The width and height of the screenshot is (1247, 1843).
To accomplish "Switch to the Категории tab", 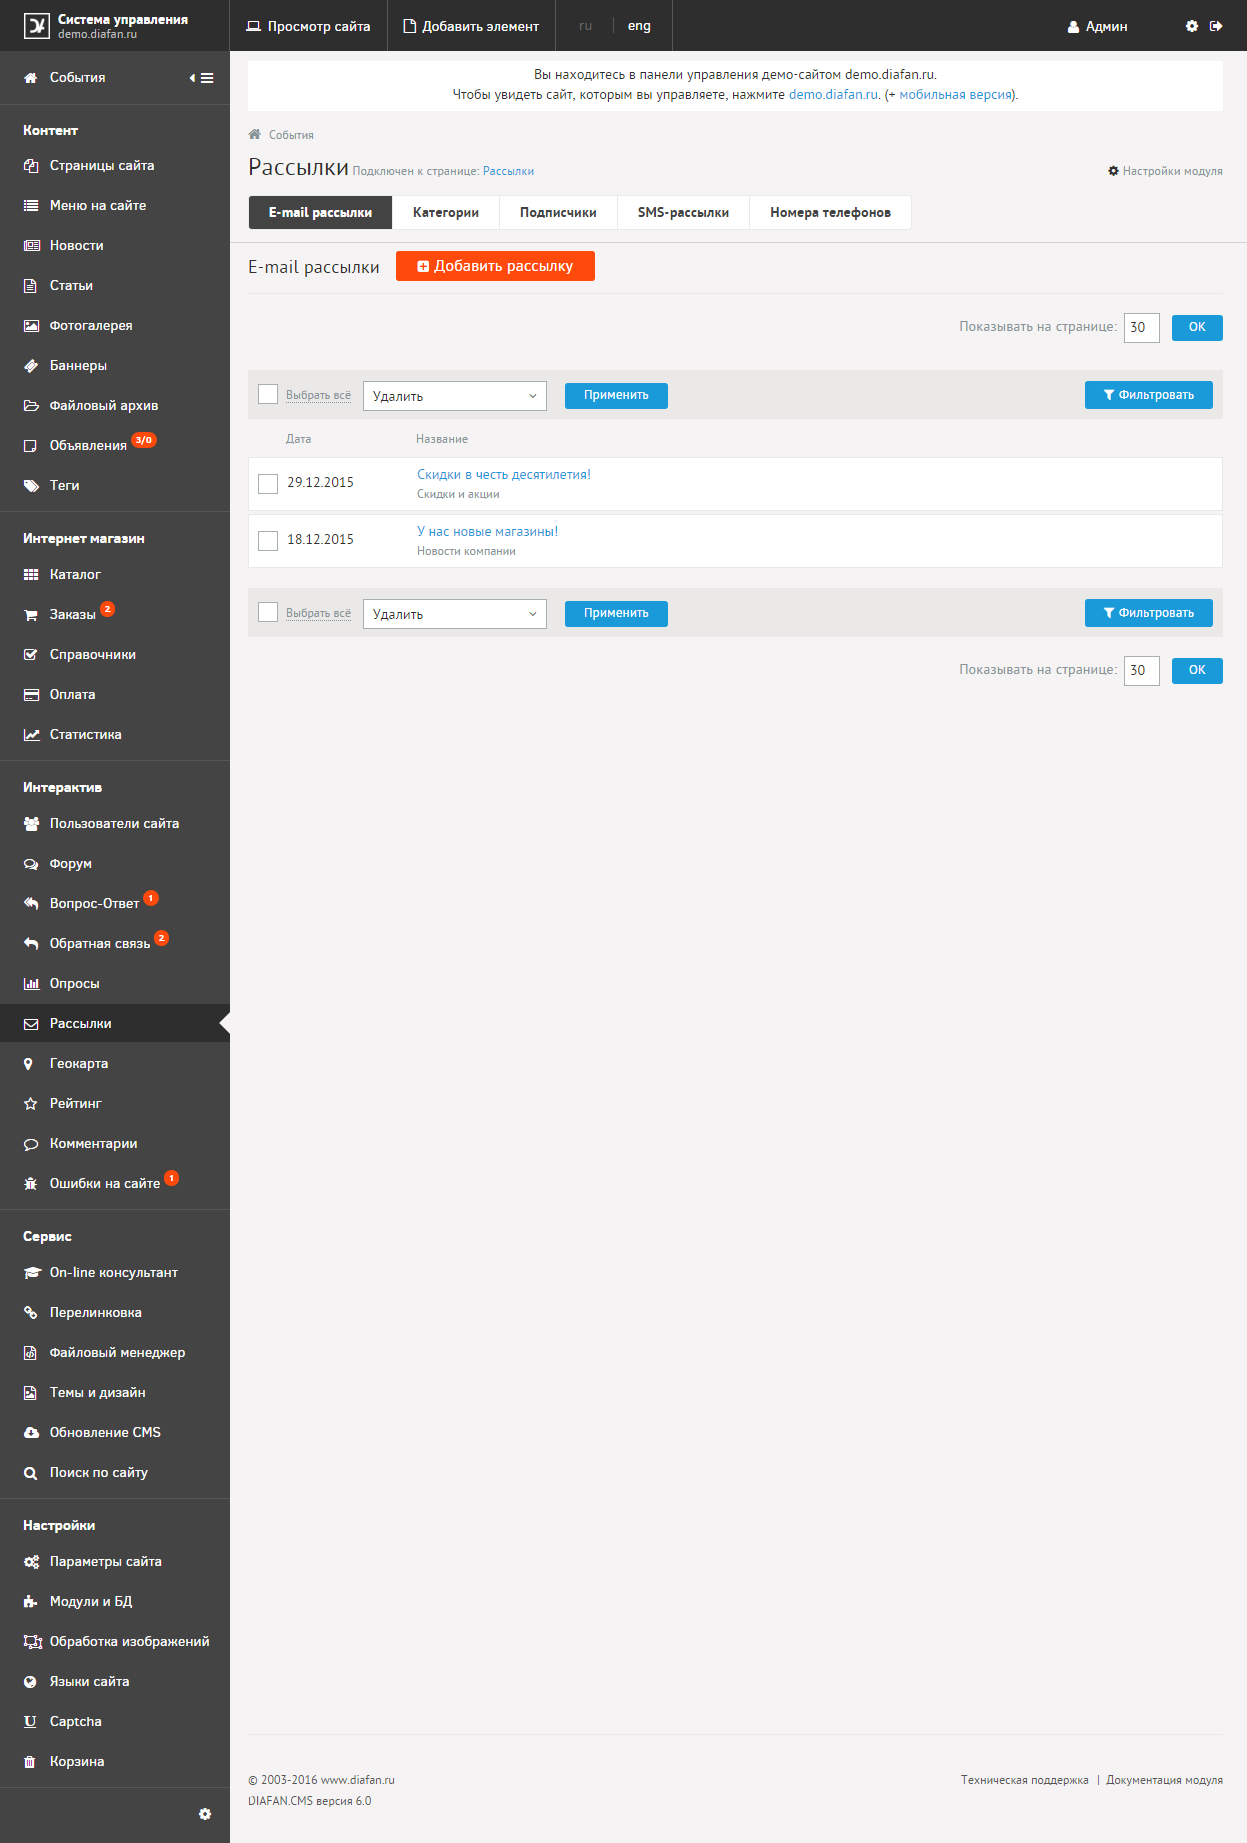I will 446,213.
